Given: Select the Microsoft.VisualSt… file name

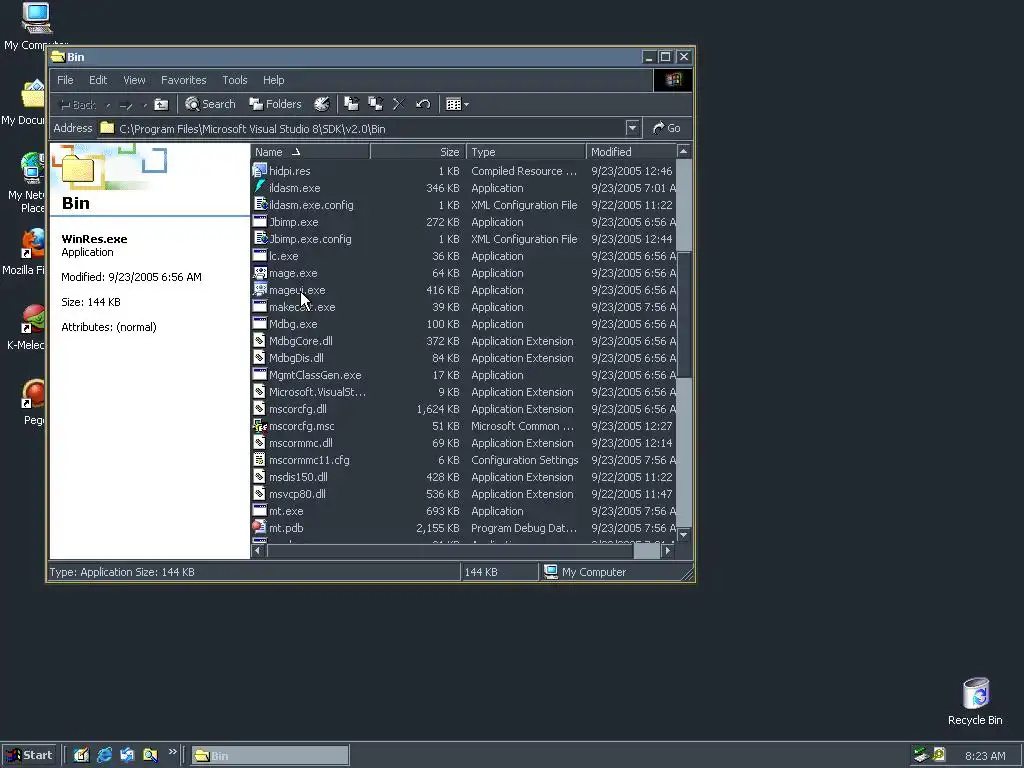Looking at the screenshot, I should point(317,392).
